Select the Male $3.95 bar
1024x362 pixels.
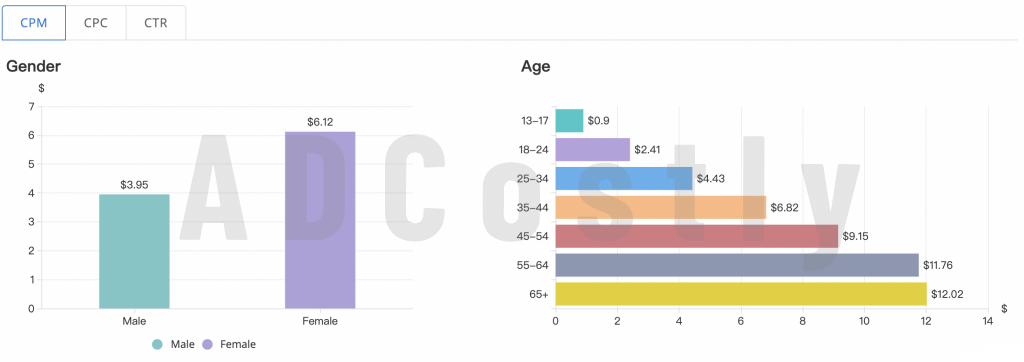[135, 251]
